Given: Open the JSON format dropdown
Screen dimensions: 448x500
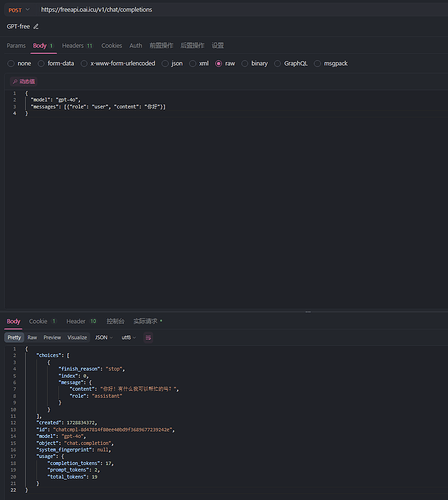Looking at the screenshot, I should tap(104, 338).
